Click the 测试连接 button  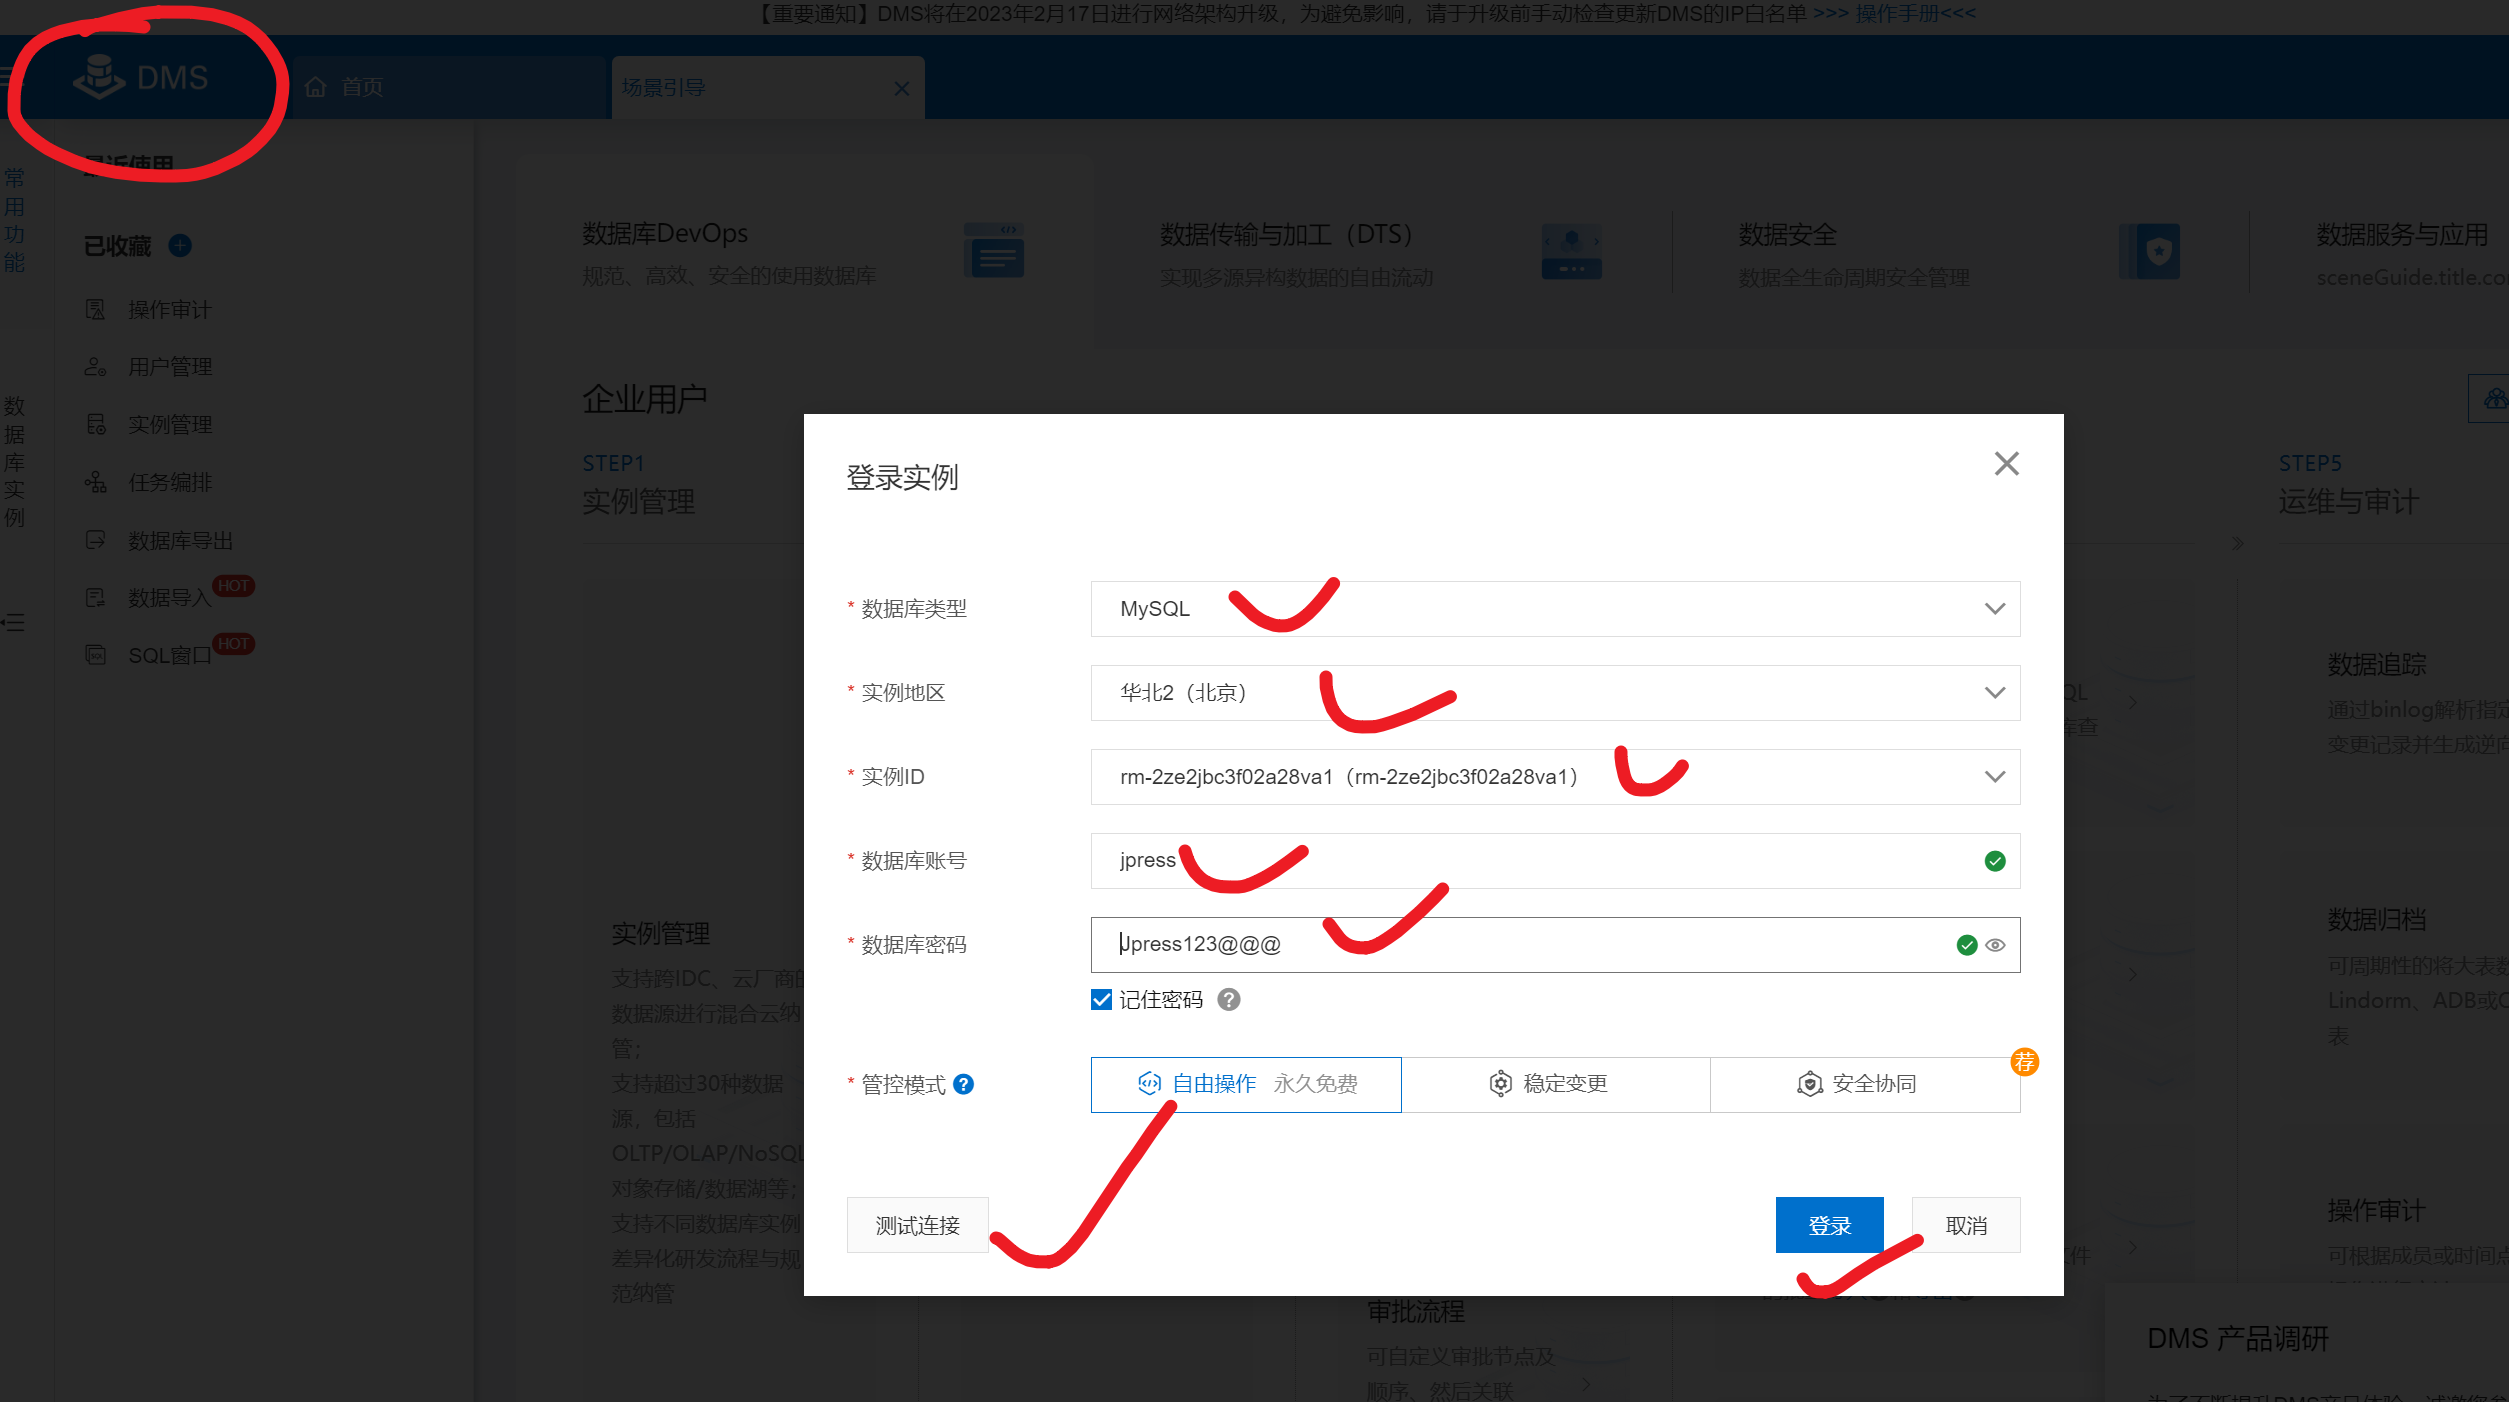pos(917,1225)
